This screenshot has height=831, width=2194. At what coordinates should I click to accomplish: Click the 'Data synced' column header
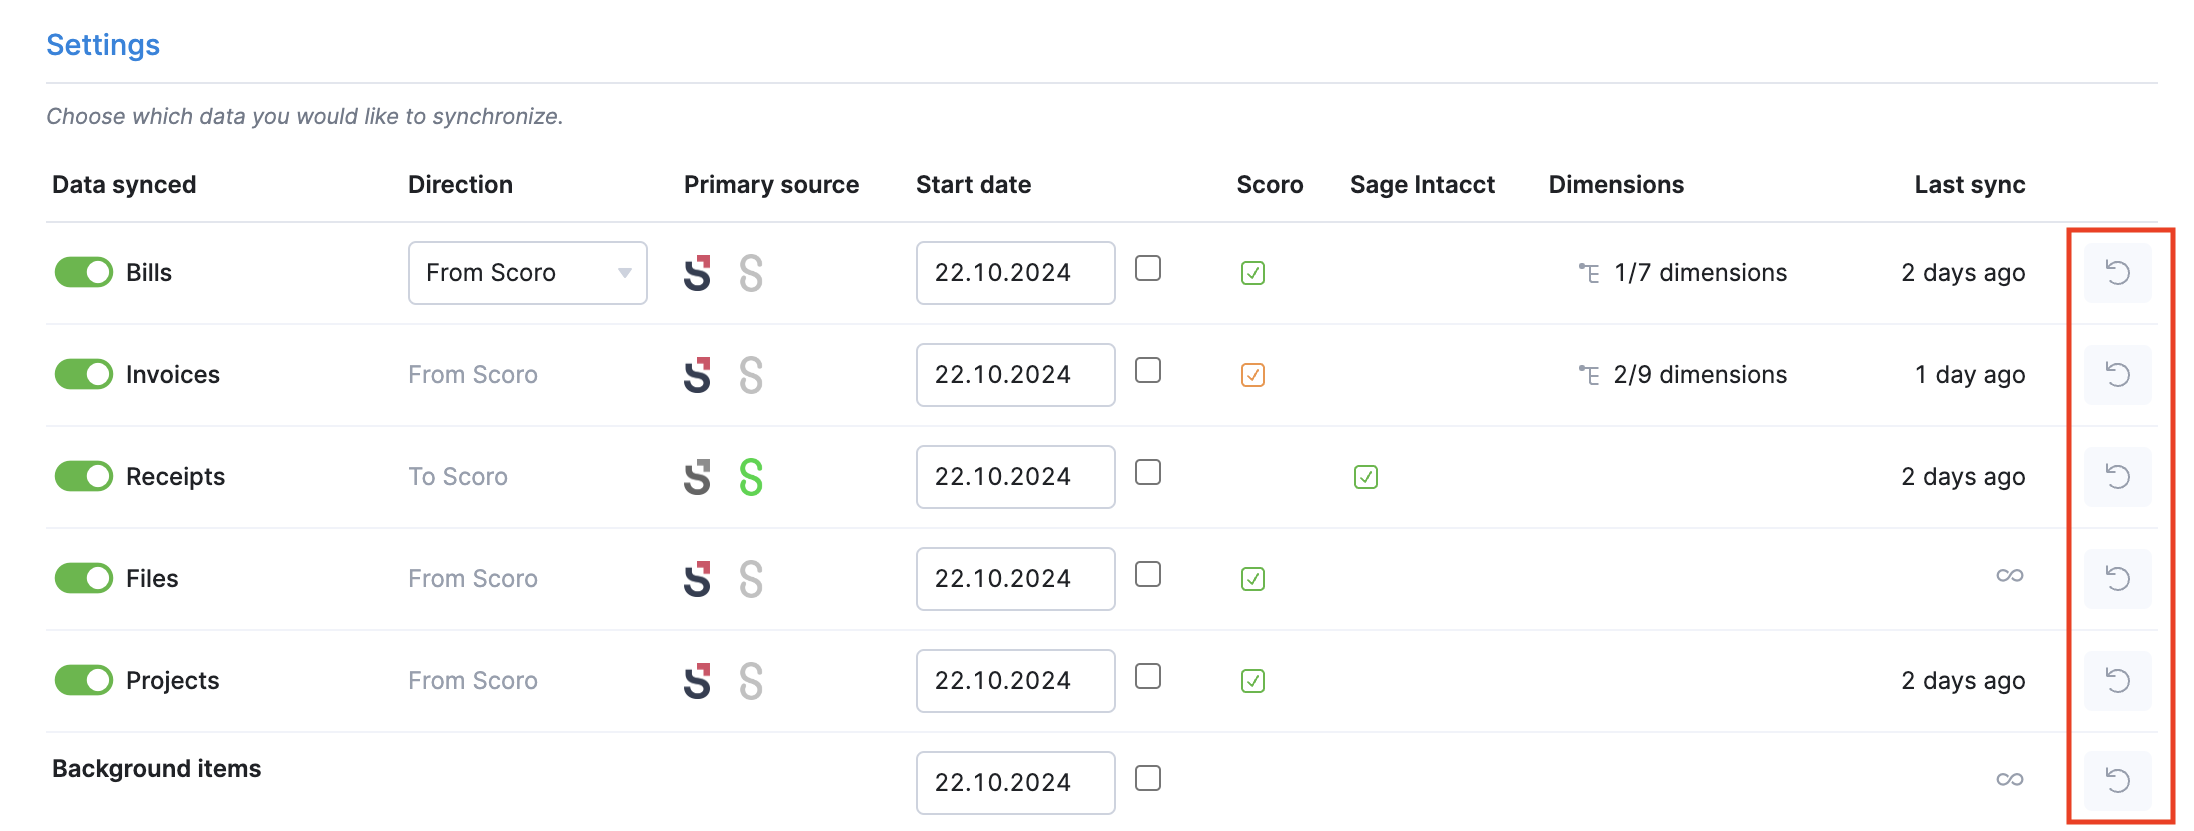pos(124,185)
